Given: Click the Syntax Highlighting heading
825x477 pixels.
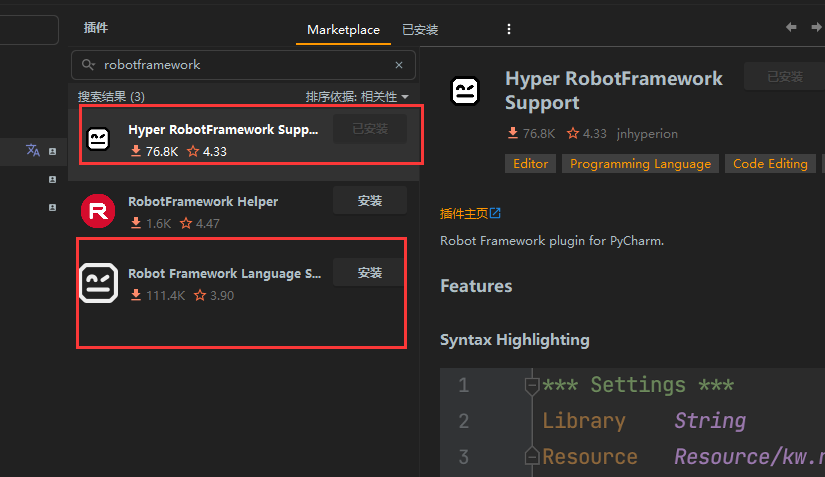Looking at the screenshot, I should (x=515, y=340).
